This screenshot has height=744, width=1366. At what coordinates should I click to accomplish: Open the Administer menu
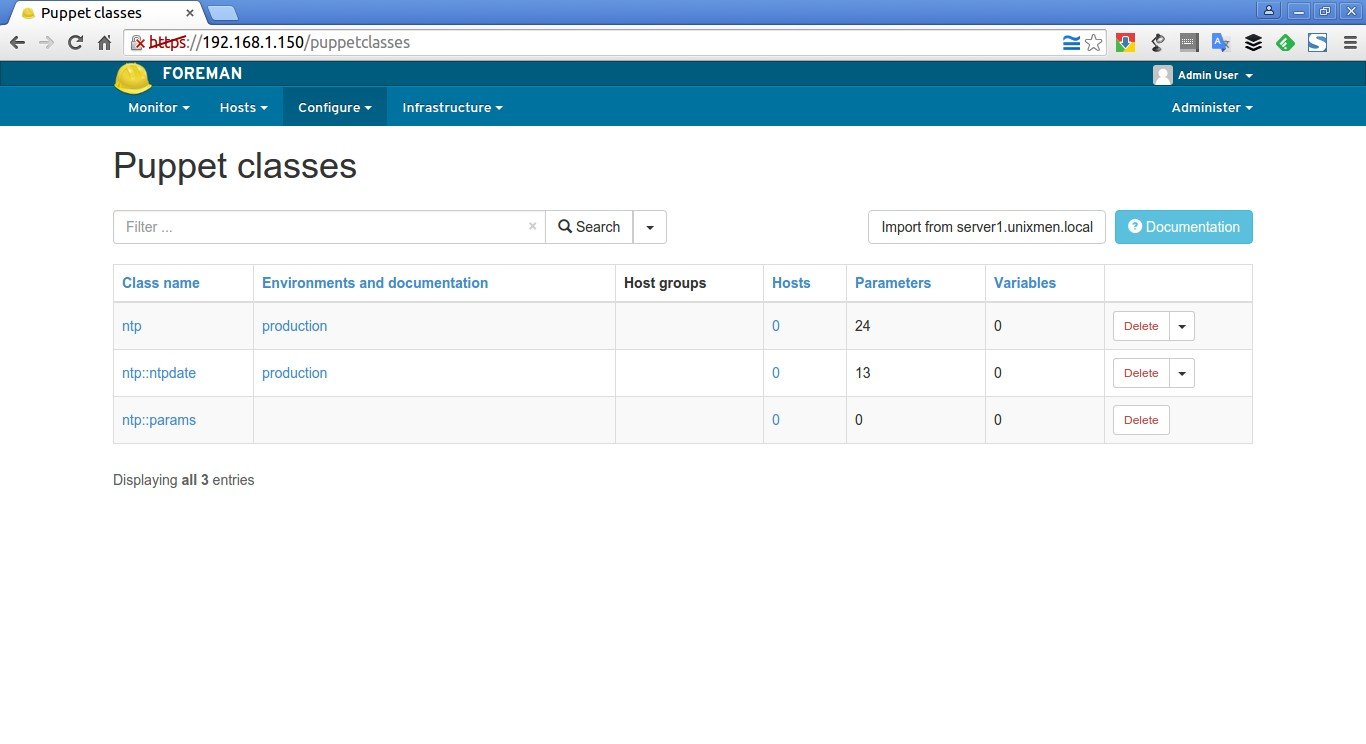[1212, 107]
